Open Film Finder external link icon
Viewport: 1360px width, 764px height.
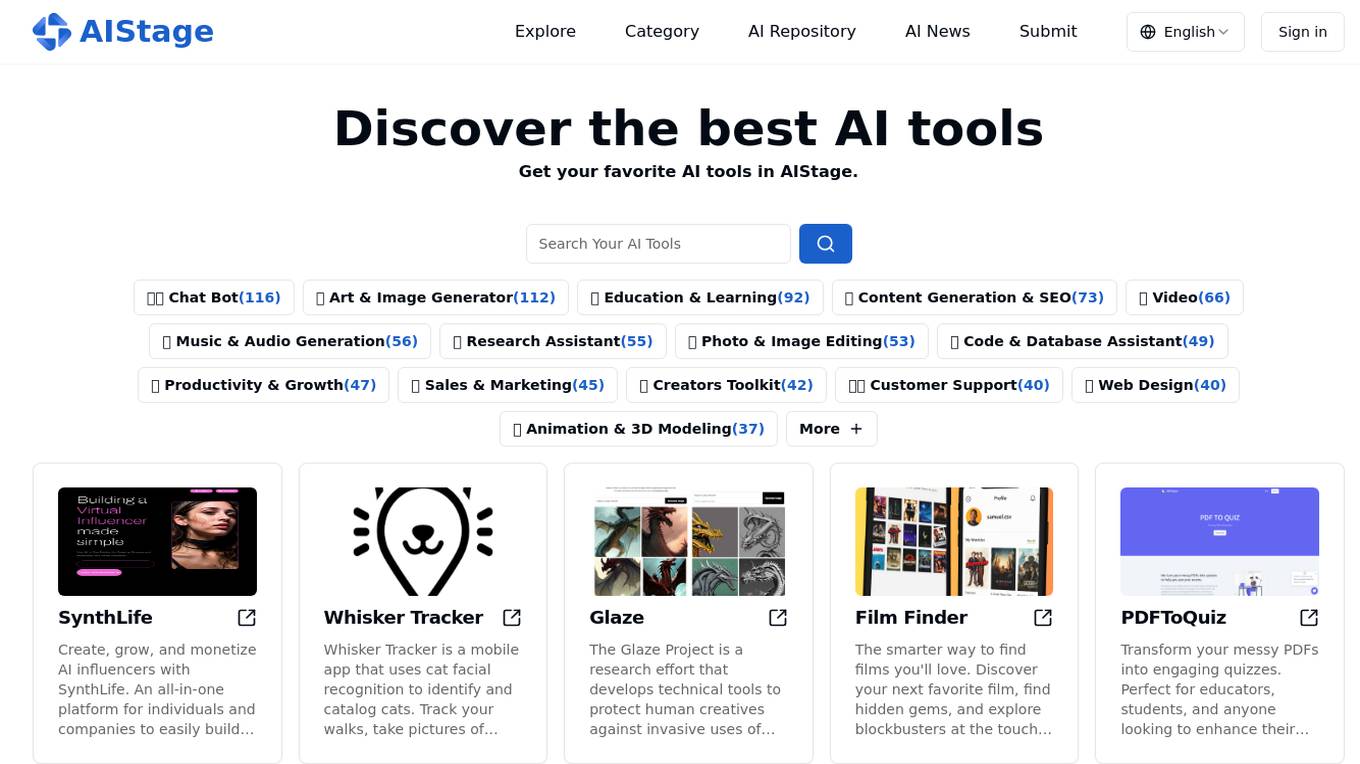click(x=1043, y=618)
